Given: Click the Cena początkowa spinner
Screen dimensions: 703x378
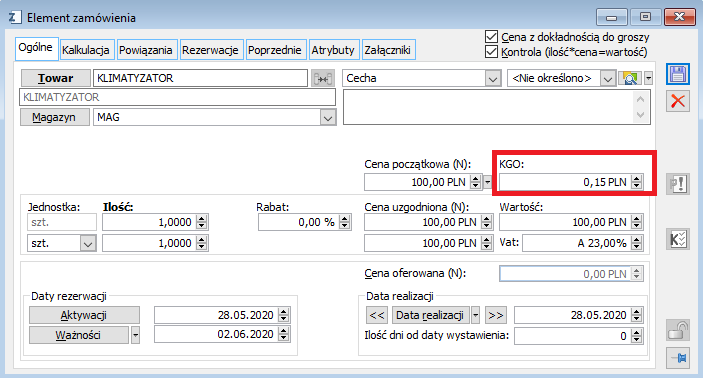Looking at the screenshot, I should (x=476, y=182).
